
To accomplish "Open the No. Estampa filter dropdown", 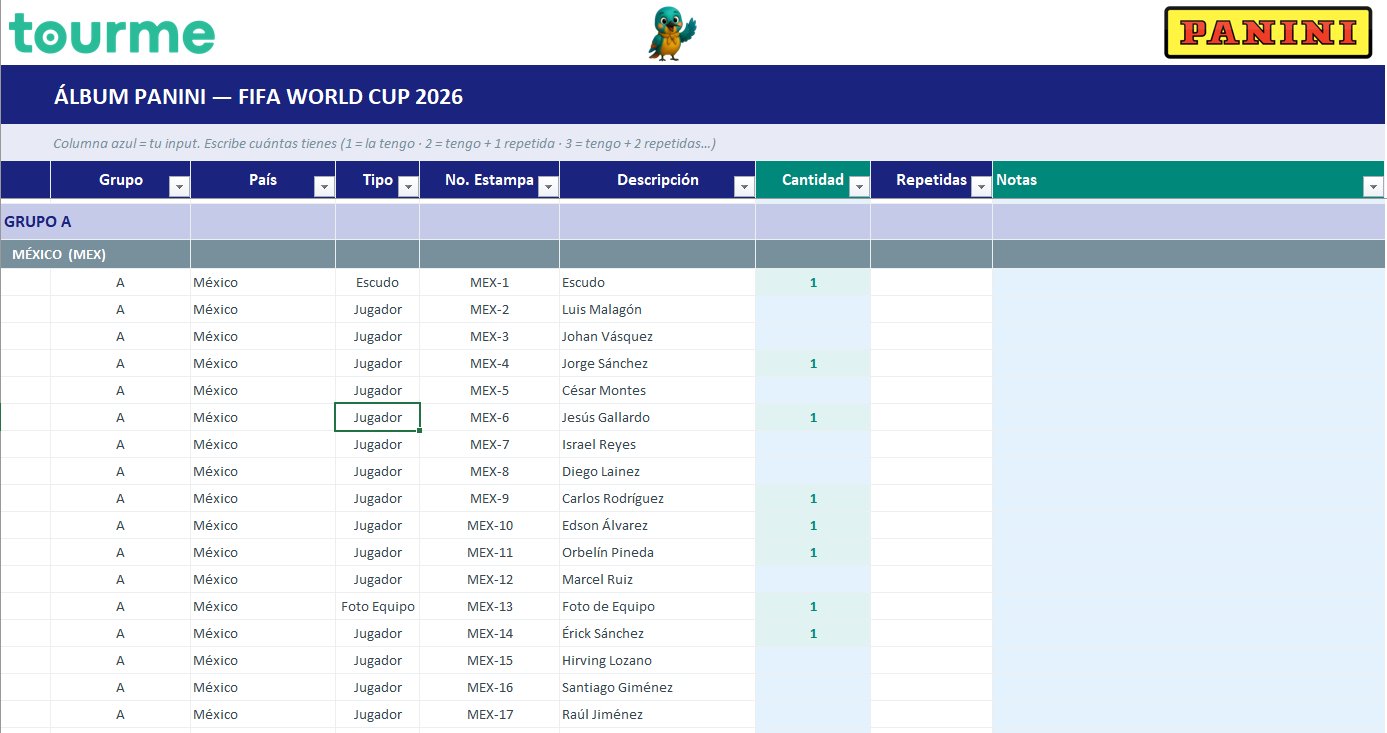I will 548,187.
